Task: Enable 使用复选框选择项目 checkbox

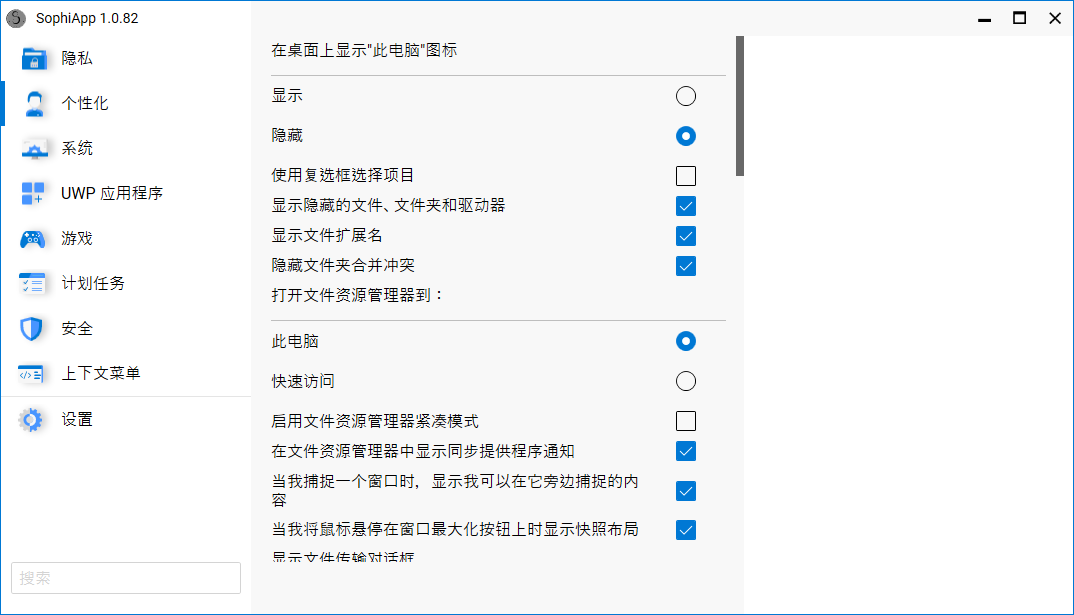Action: (686, 176)
